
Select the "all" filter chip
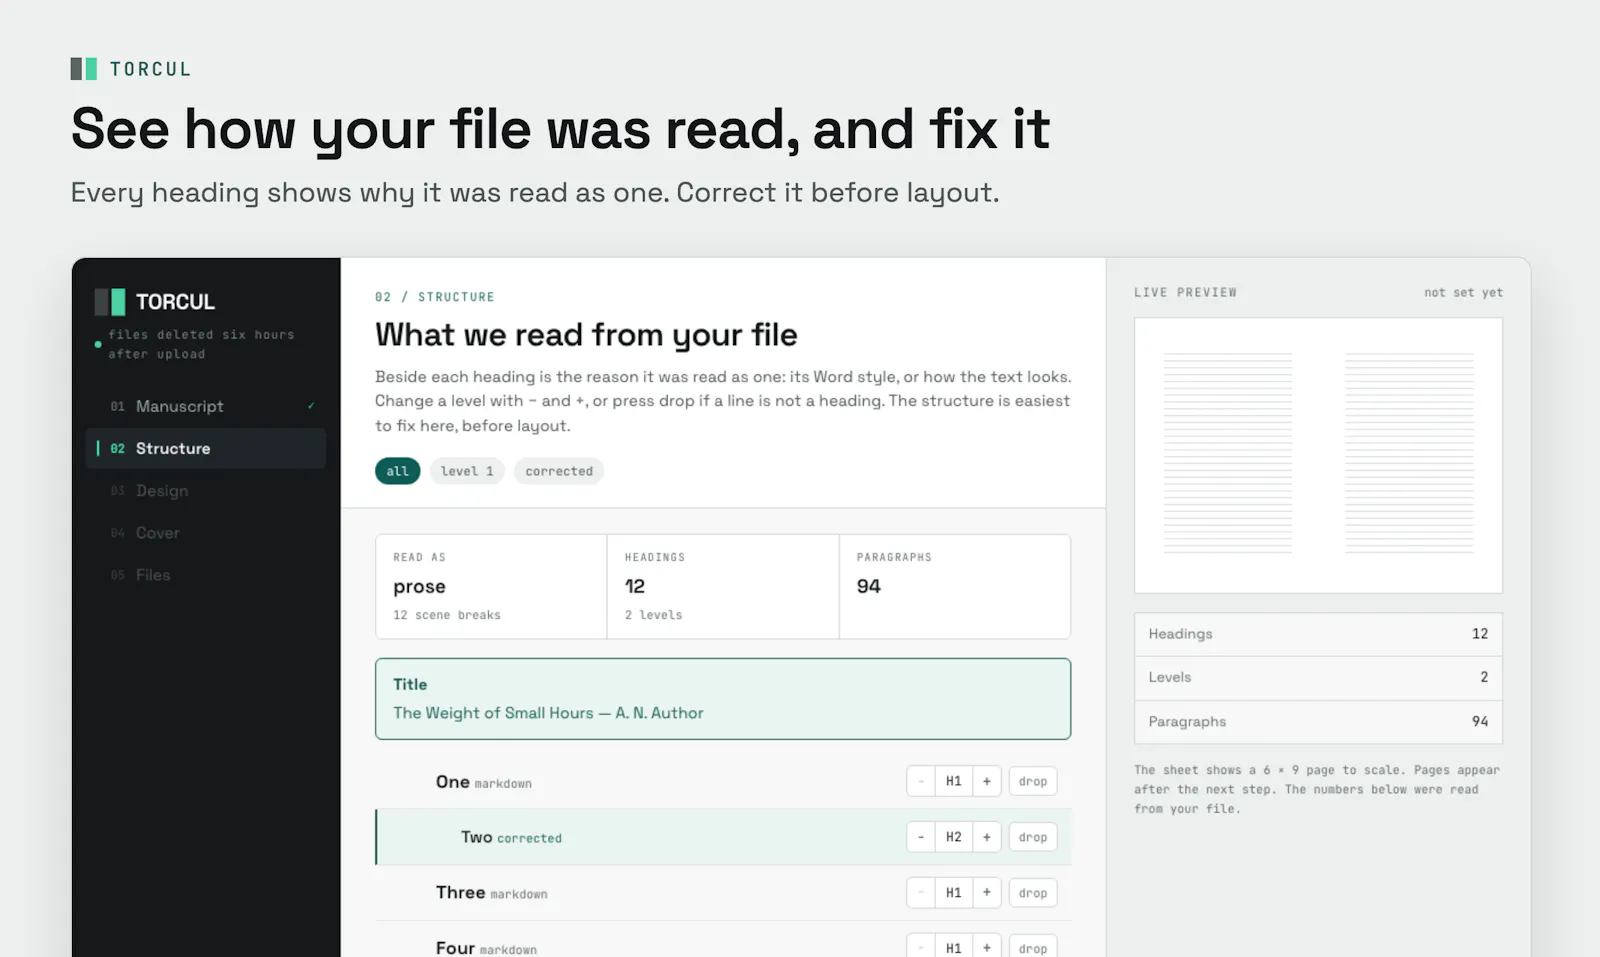coord(397,471)
